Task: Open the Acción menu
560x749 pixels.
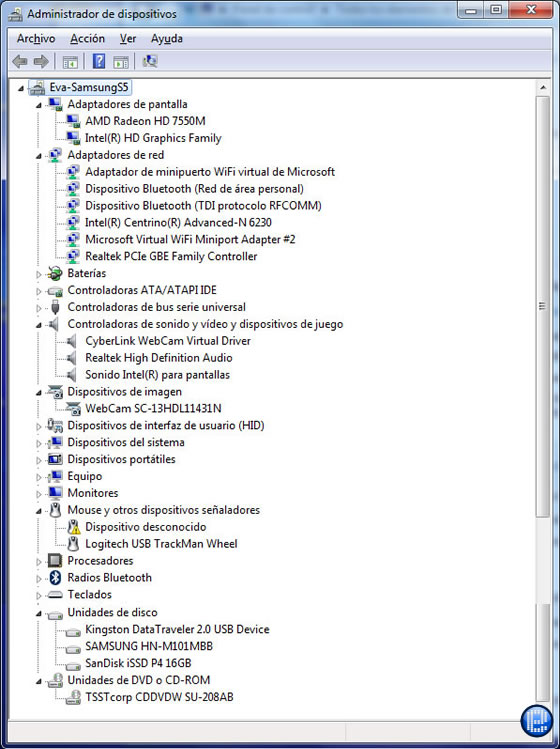Action: tap(87, 39)
